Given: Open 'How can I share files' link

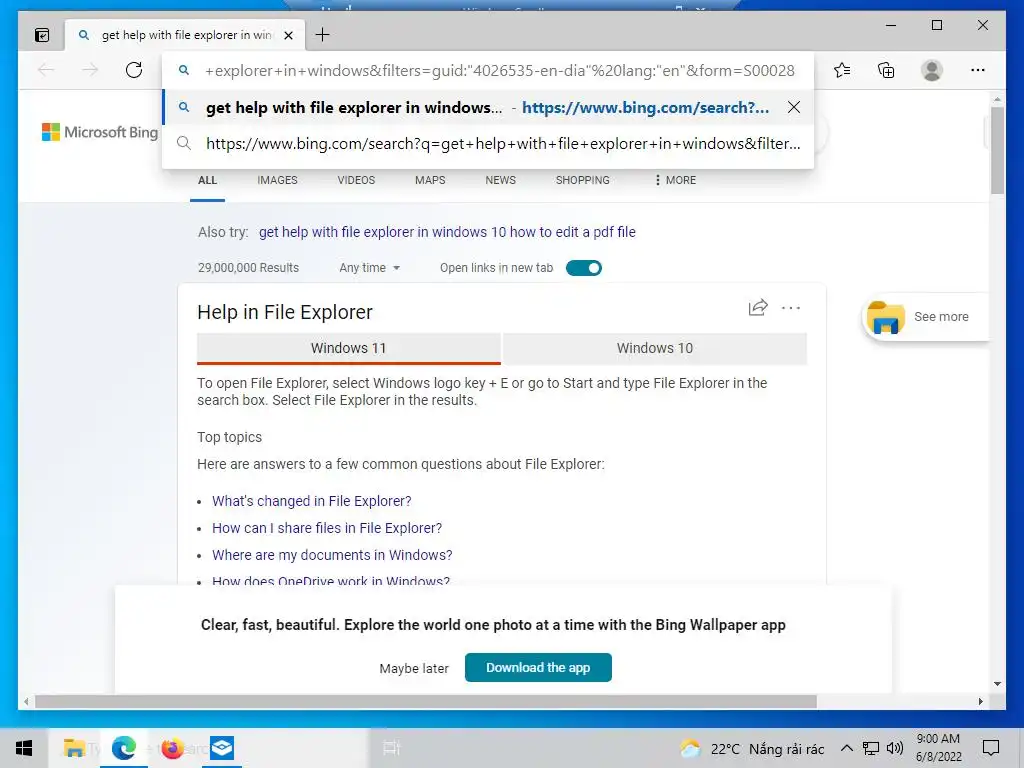Looking at the screenshot, I should tap(327, 528).
